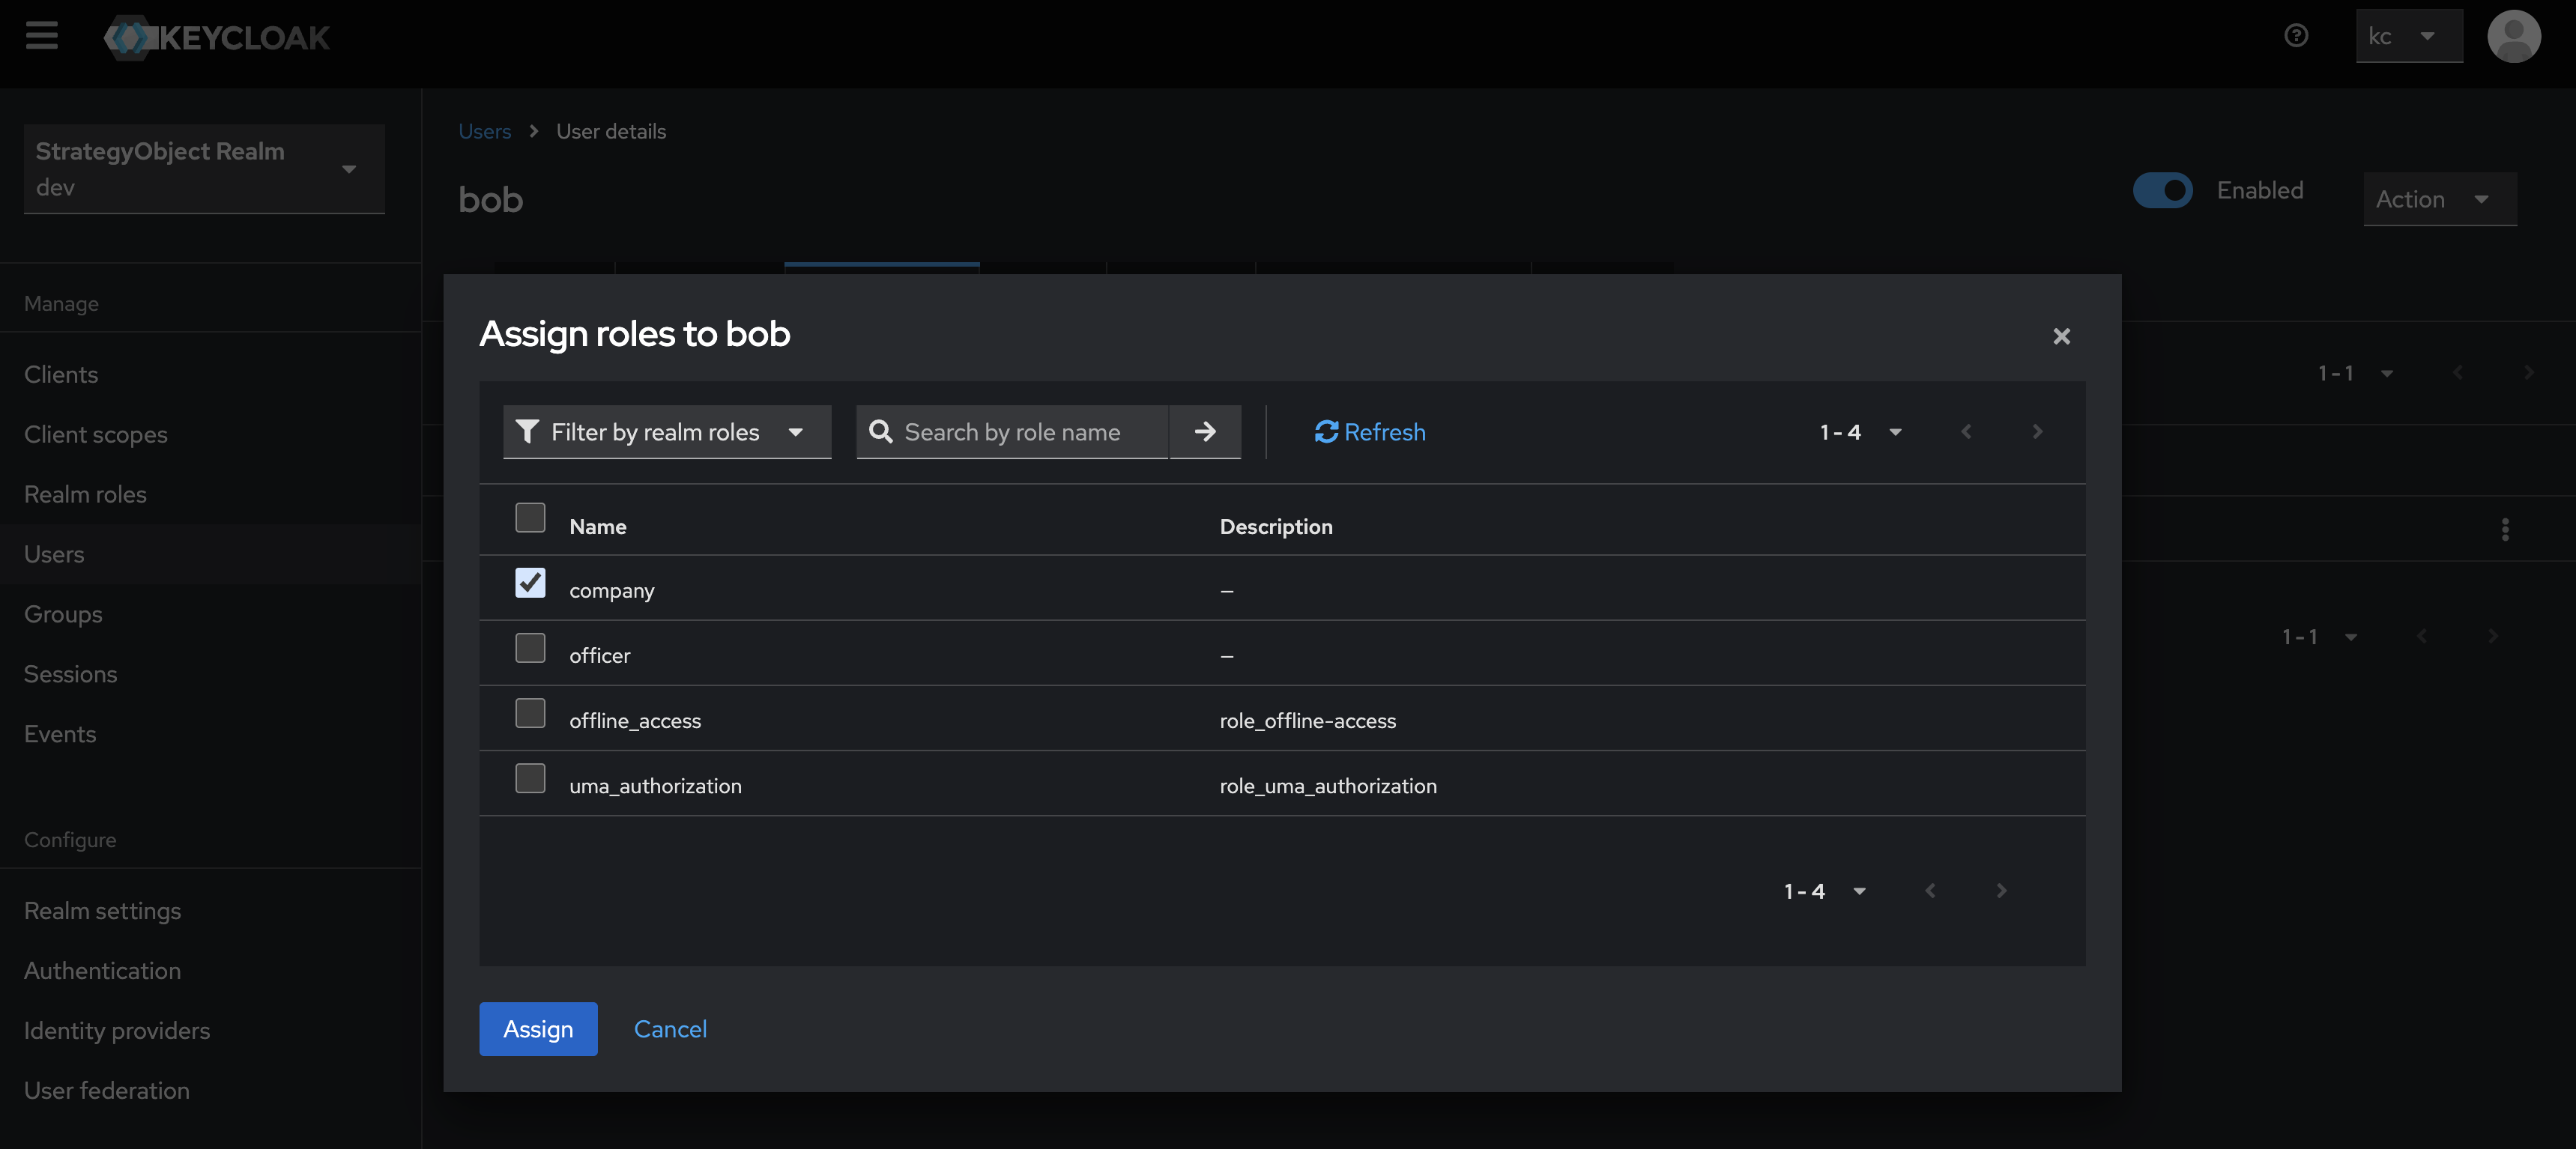Open kebab menu behind the dialog
This screenshot has height=1149, width=2576.
point(2504,529)
